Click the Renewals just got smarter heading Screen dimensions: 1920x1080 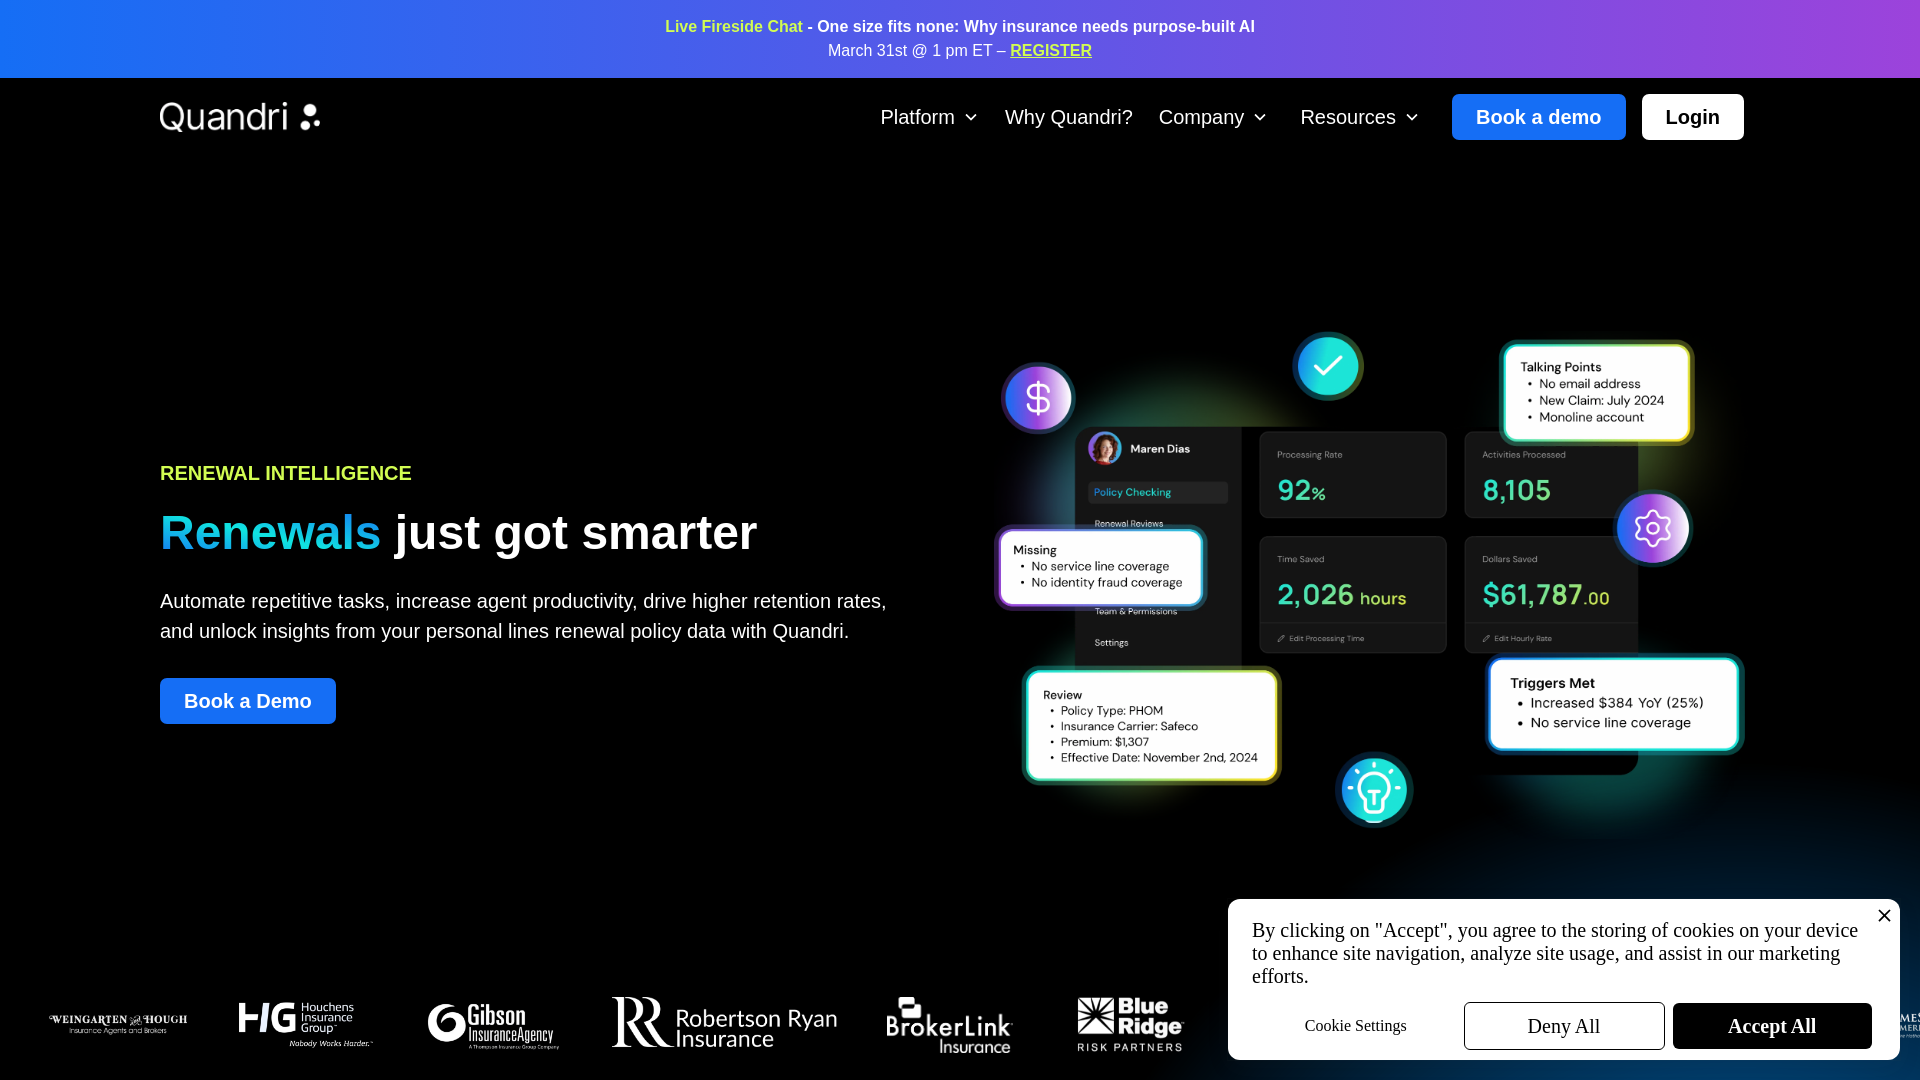coord(458,533)
